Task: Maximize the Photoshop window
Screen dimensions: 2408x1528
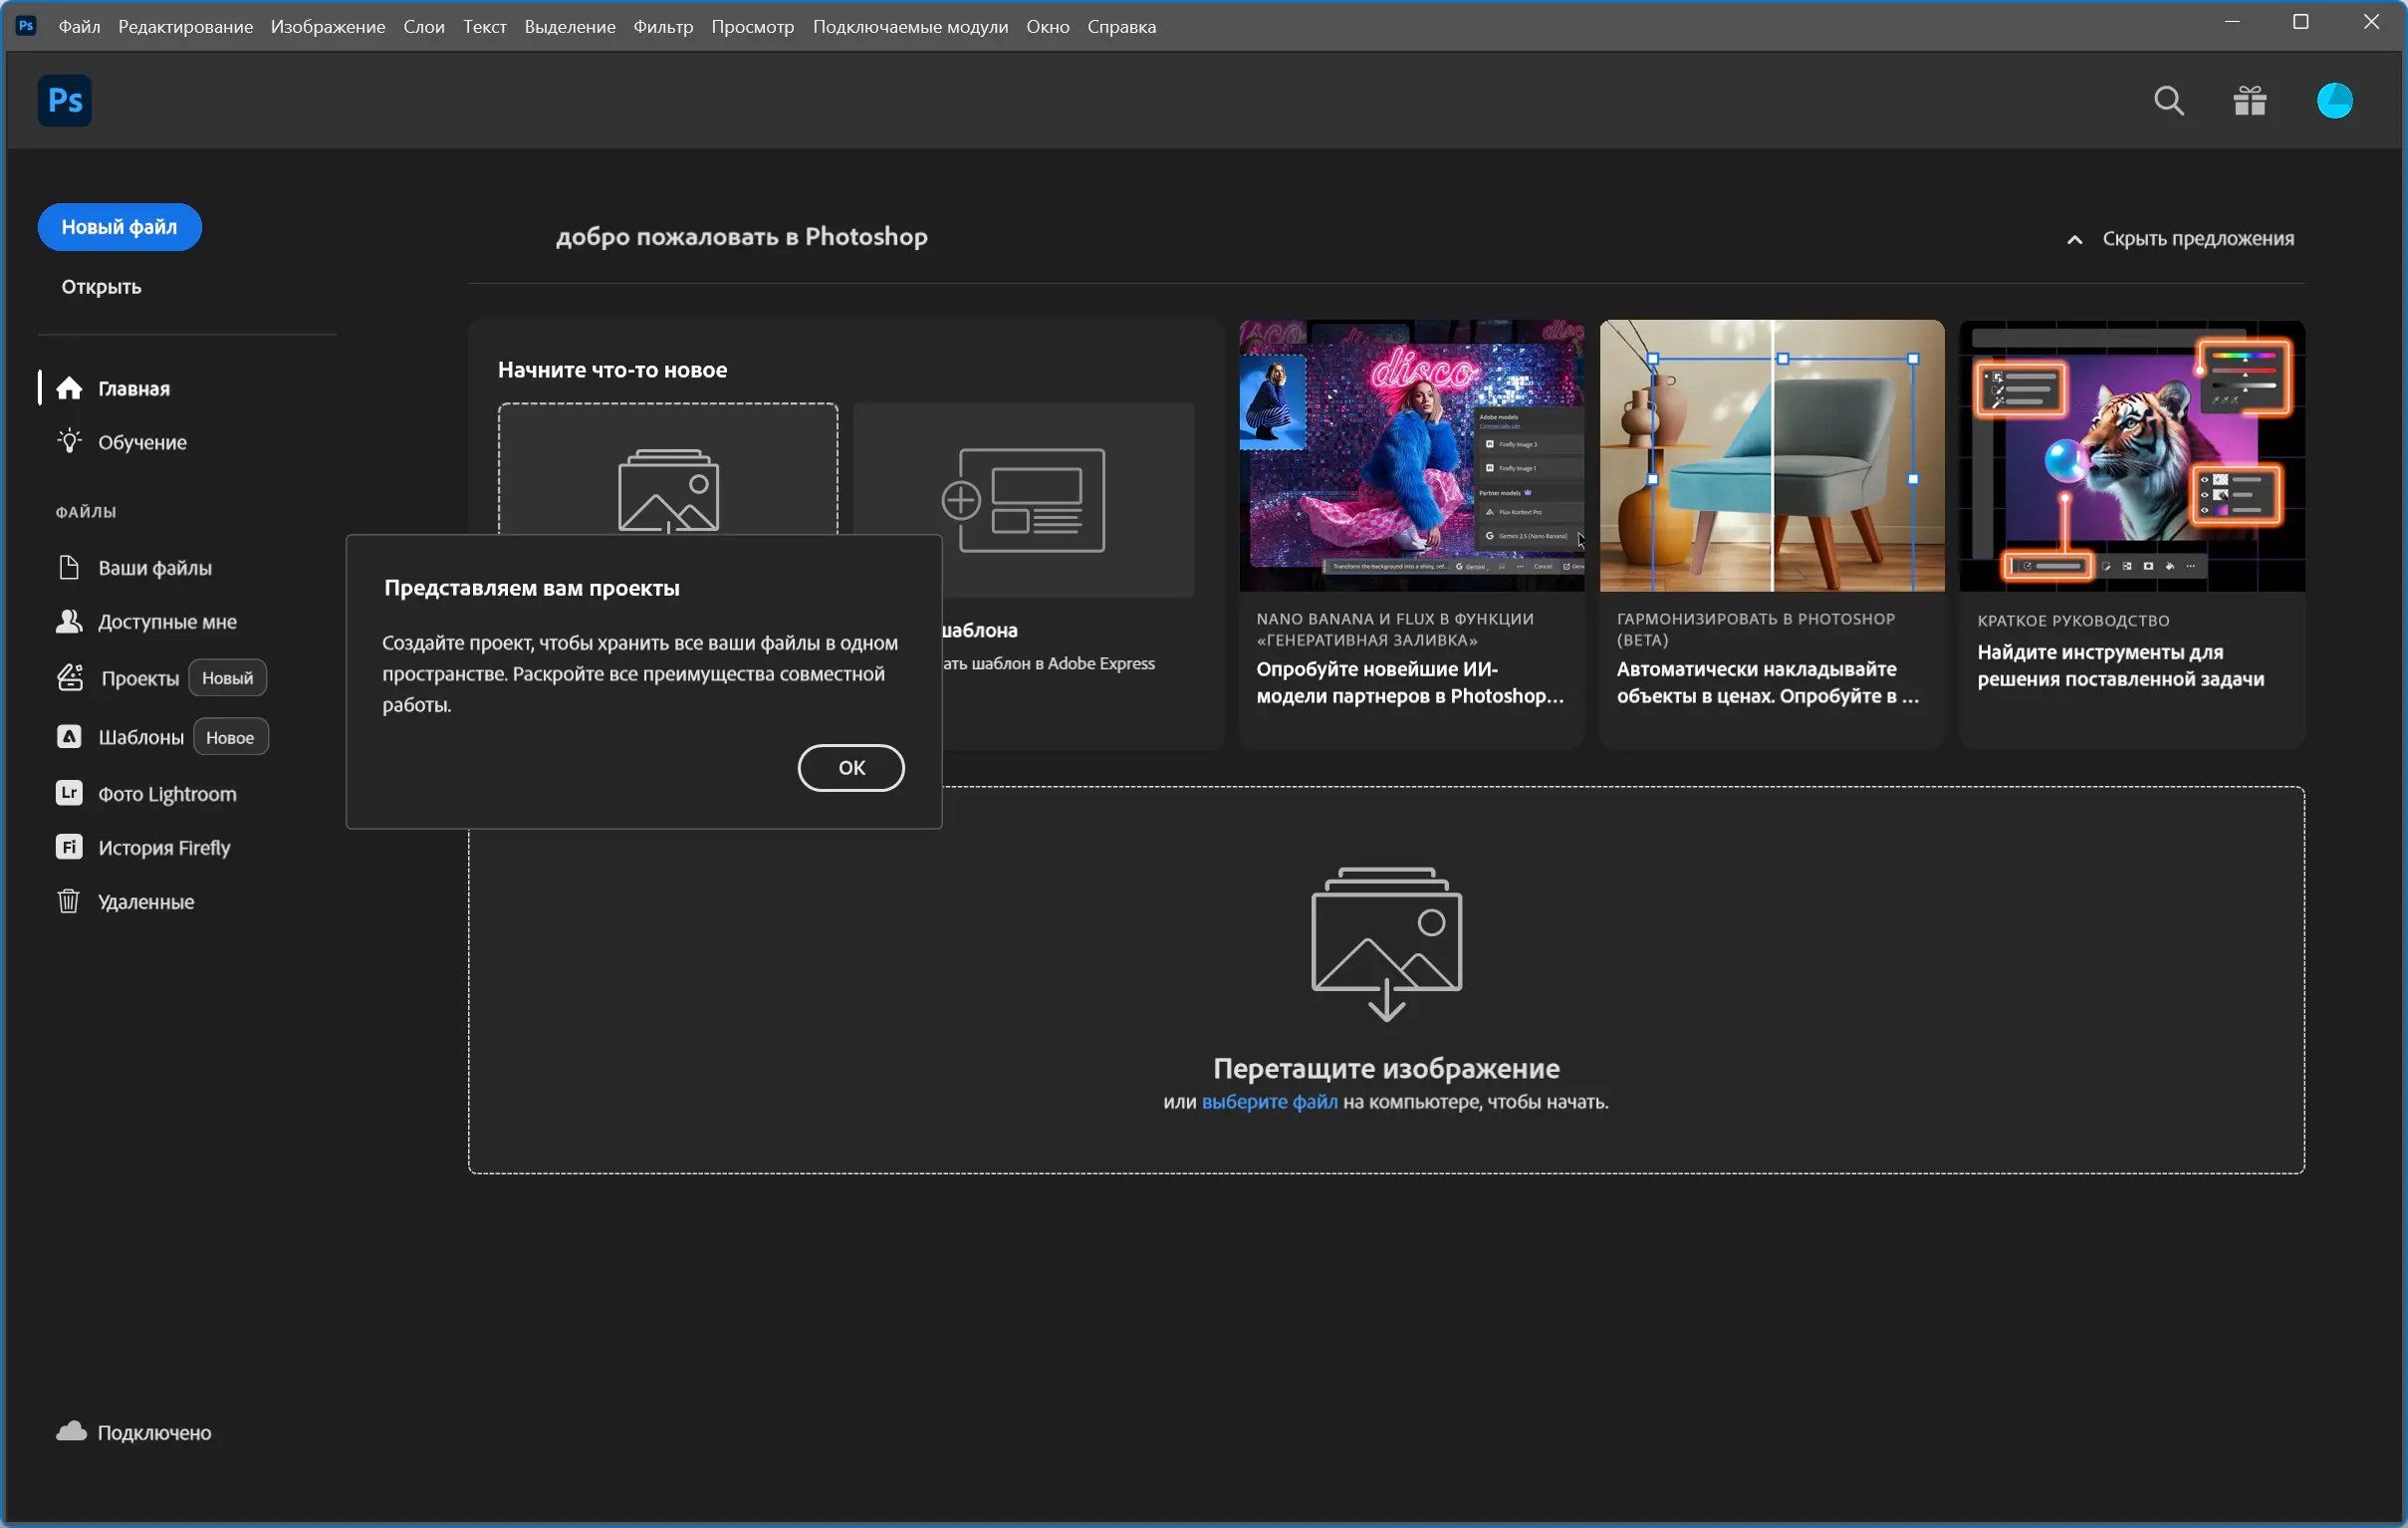Action: click(2300, 22)
